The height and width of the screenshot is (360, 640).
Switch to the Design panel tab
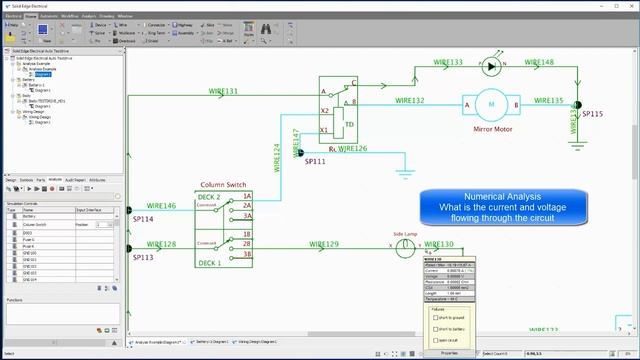(11, 180)
